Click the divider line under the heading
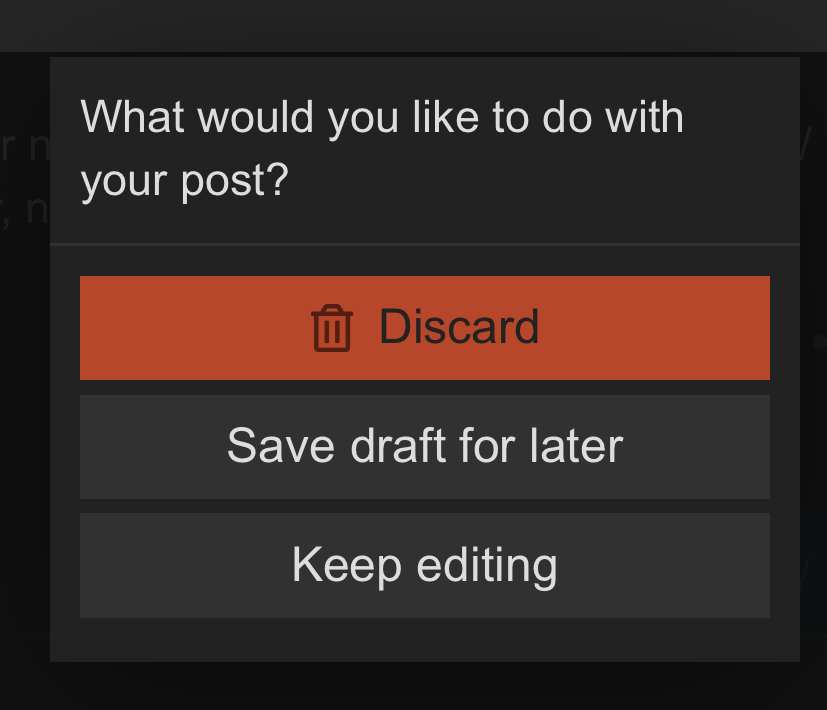The image size is (827, 710). pyautogui.click(x=424, y=243)
